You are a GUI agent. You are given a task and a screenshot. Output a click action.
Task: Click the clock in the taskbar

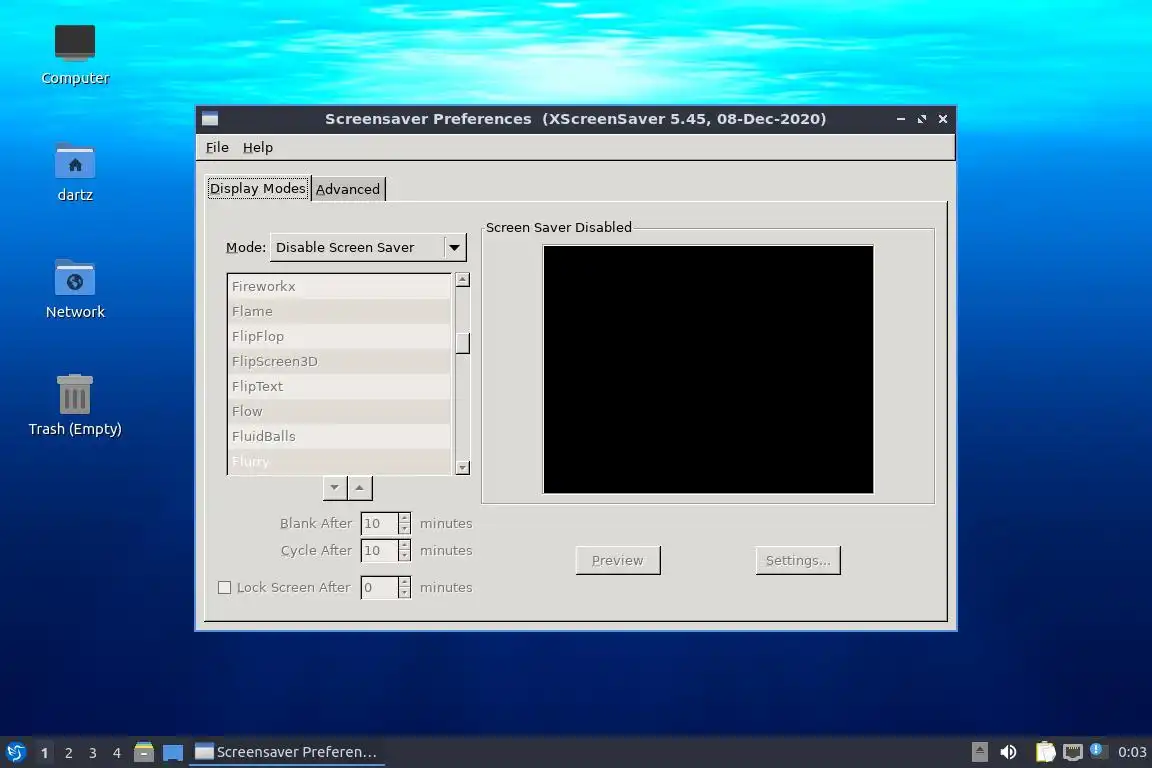click(1131, 752)
